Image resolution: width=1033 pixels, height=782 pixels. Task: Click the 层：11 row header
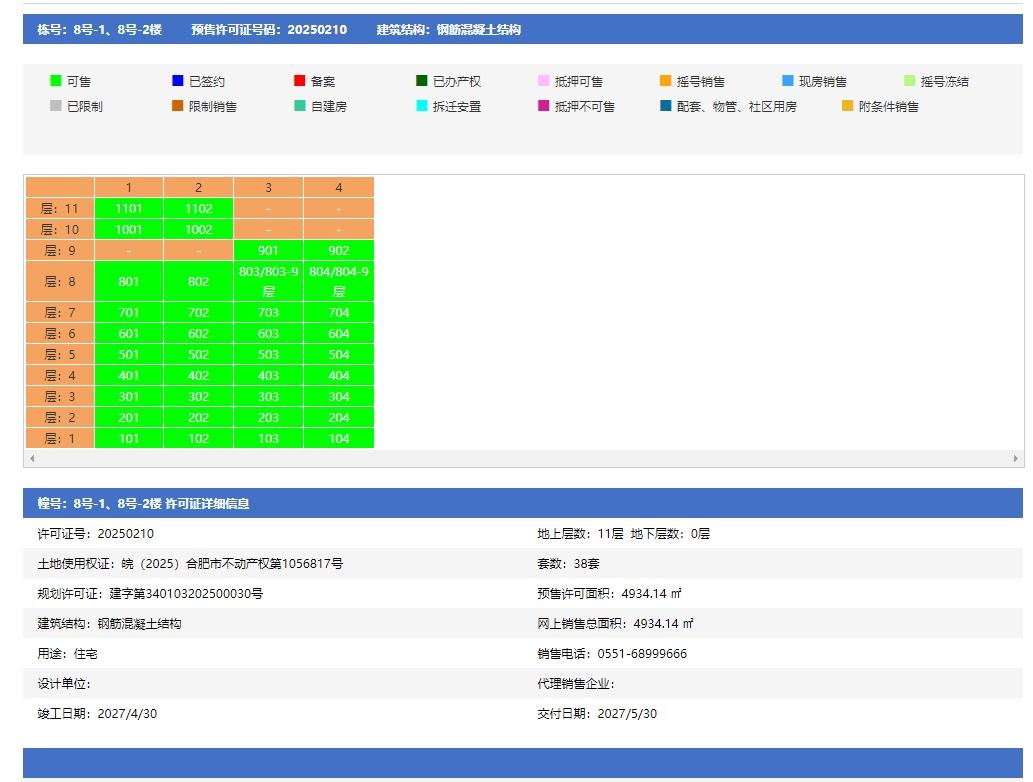pyautogui.click(x=60, y=208)
